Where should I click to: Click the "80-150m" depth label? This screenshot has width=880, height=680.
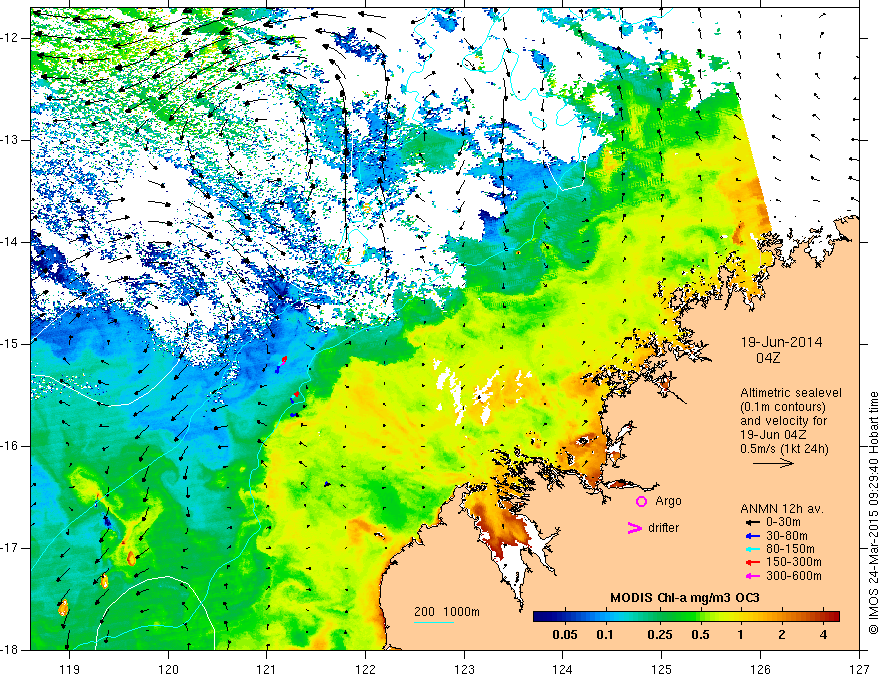click(x=790, y=549)
